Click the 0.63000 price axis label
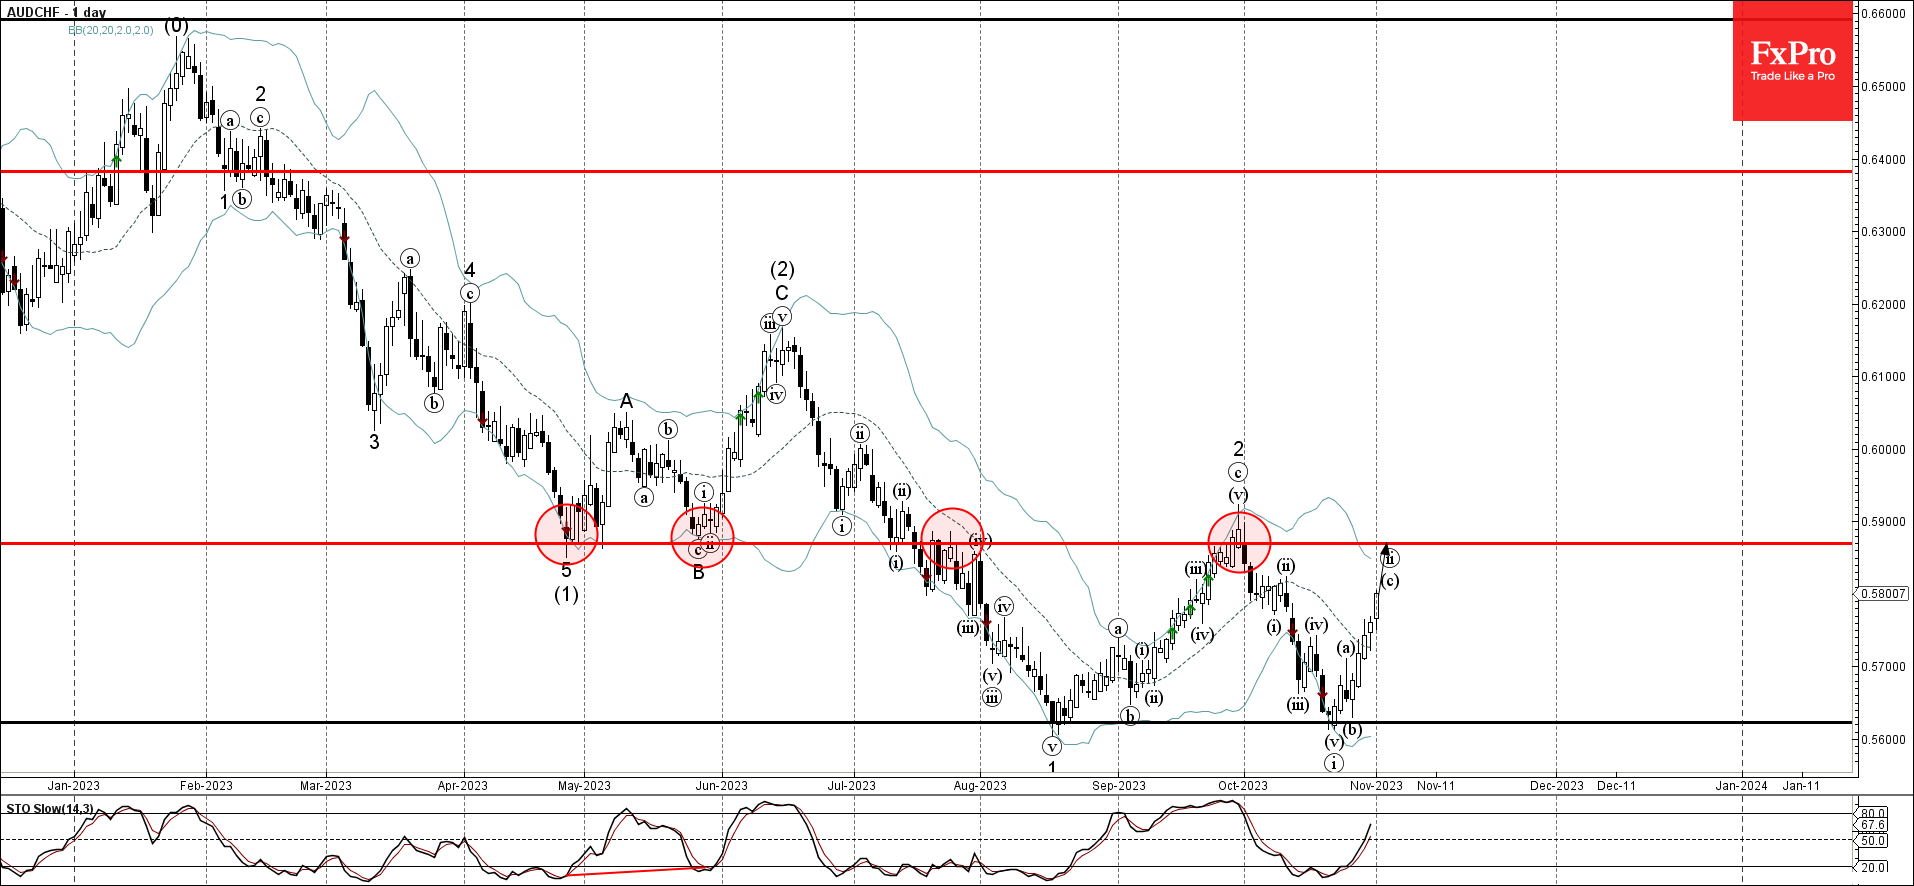Viewport: 1914px width, 886px height. click(1885, 231)
